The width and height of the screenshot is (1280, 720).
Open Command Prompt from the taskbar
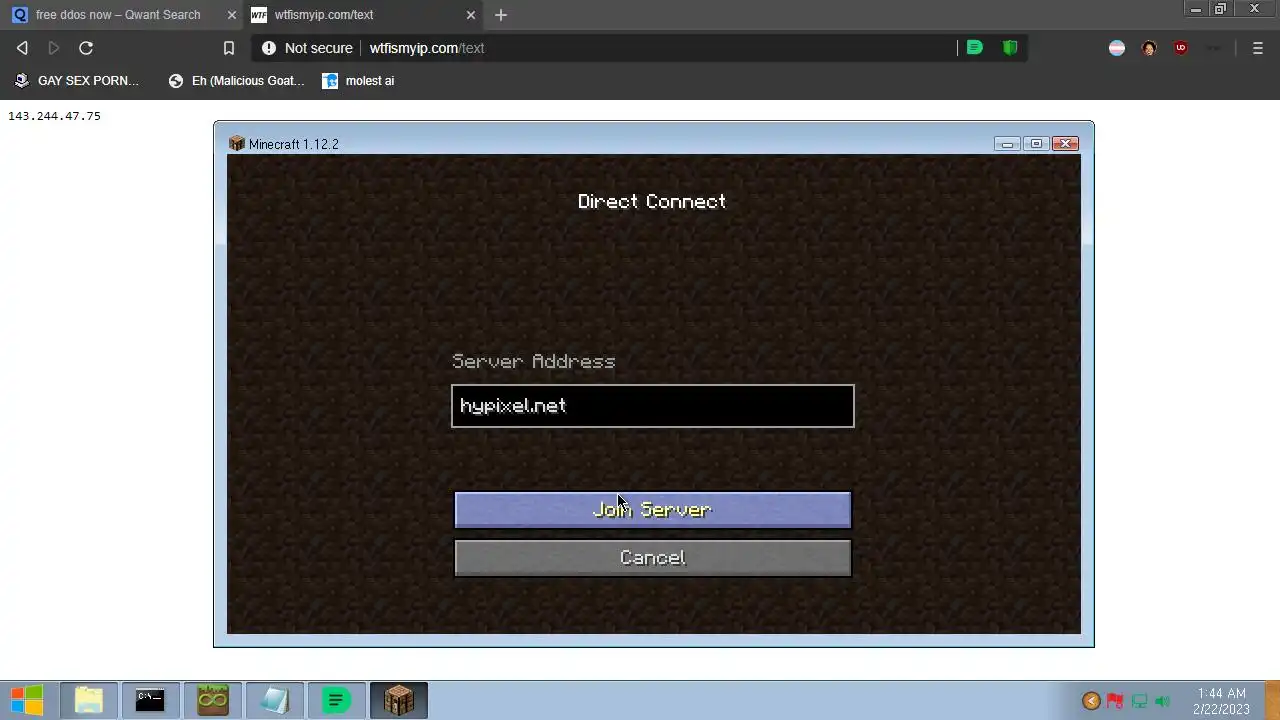[x=150, y=701]
